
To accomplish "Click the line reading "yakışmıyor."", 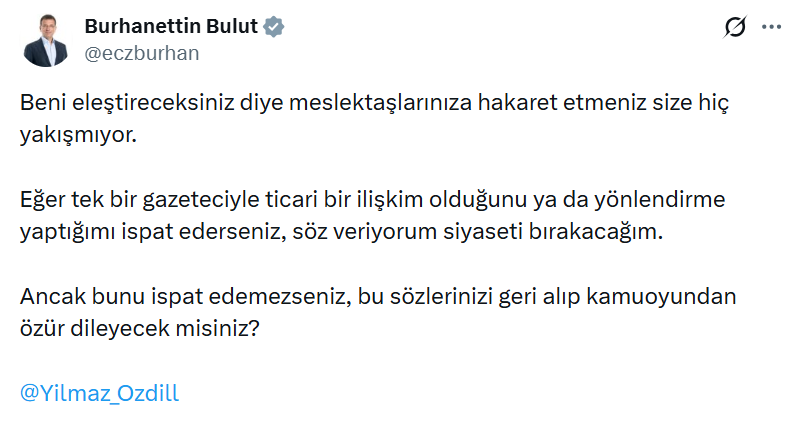I will click(77, 136).
